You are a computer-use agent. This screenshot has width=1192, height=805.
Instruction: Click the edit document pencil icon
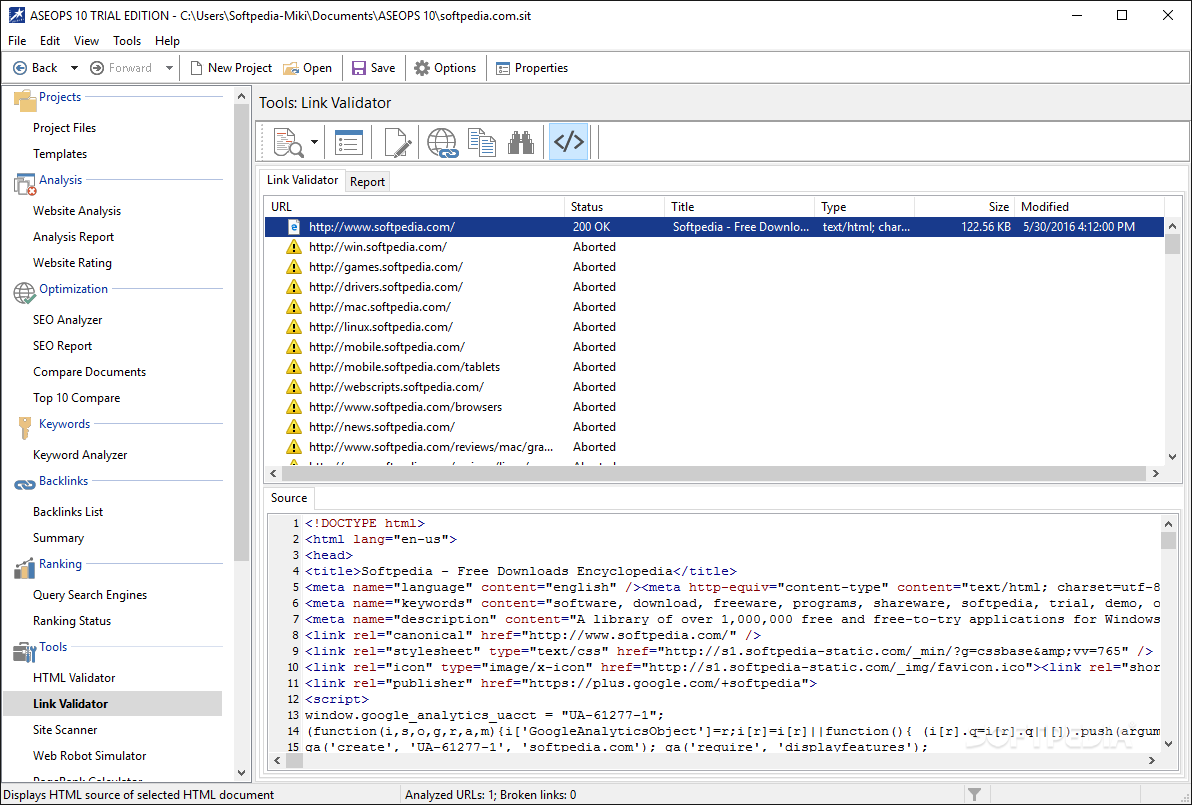(398, 142)
